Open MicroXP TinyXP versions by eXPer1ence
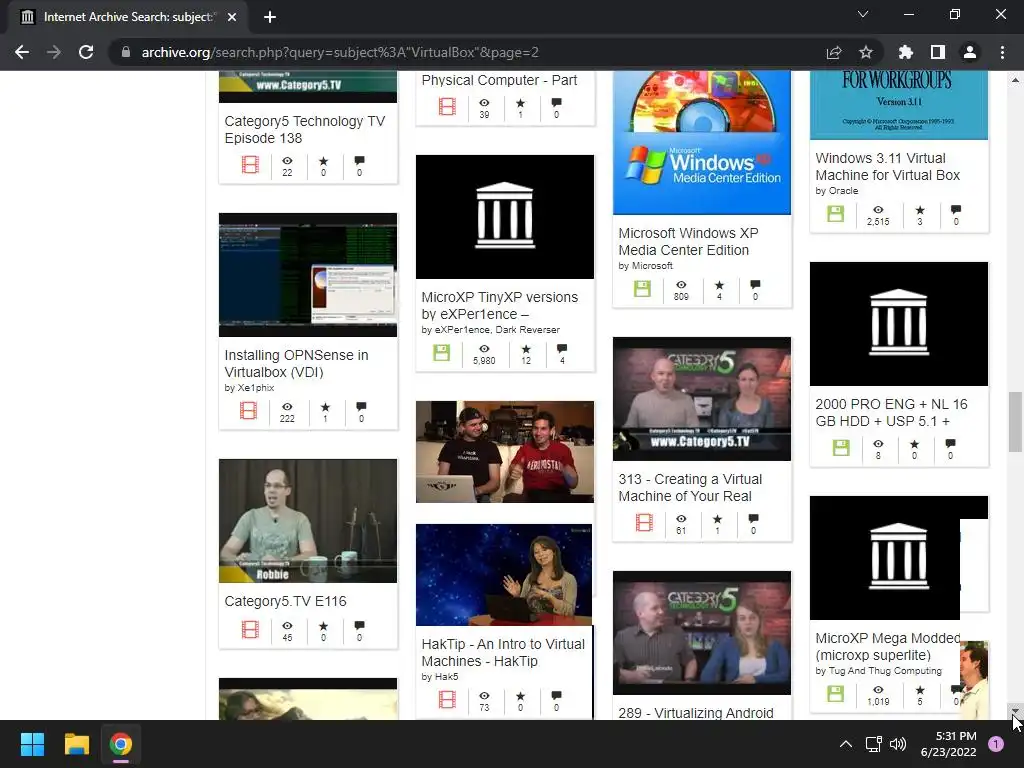The width and height of the screenshot is (1024, 768). (x=500, y=306)
